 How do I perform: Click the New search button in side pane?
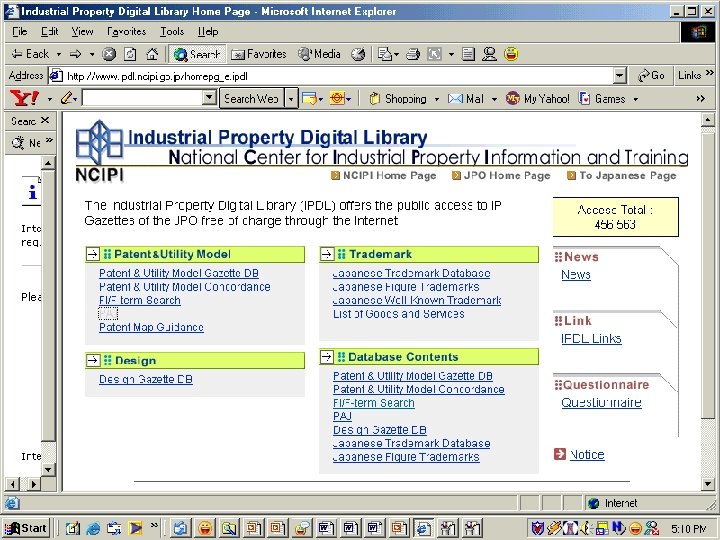(26, 143)
